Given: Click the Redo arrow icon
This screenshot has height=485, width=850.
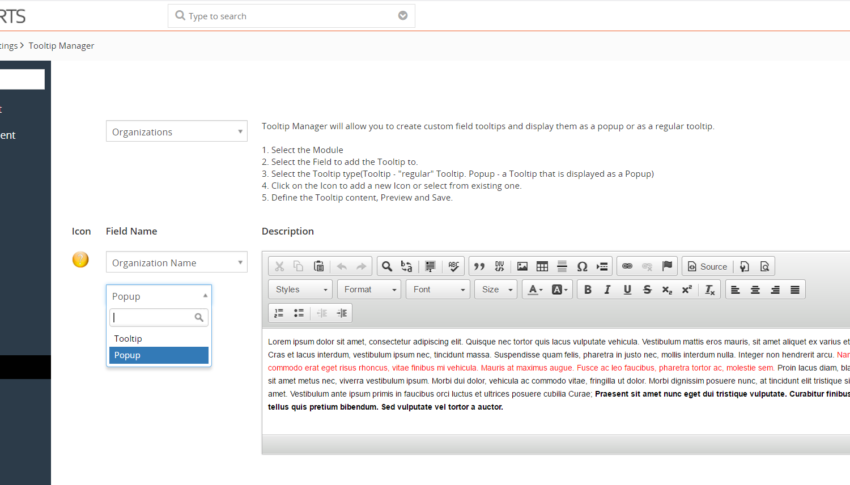Looking at the screenshot, I should [x=361, y=266].
